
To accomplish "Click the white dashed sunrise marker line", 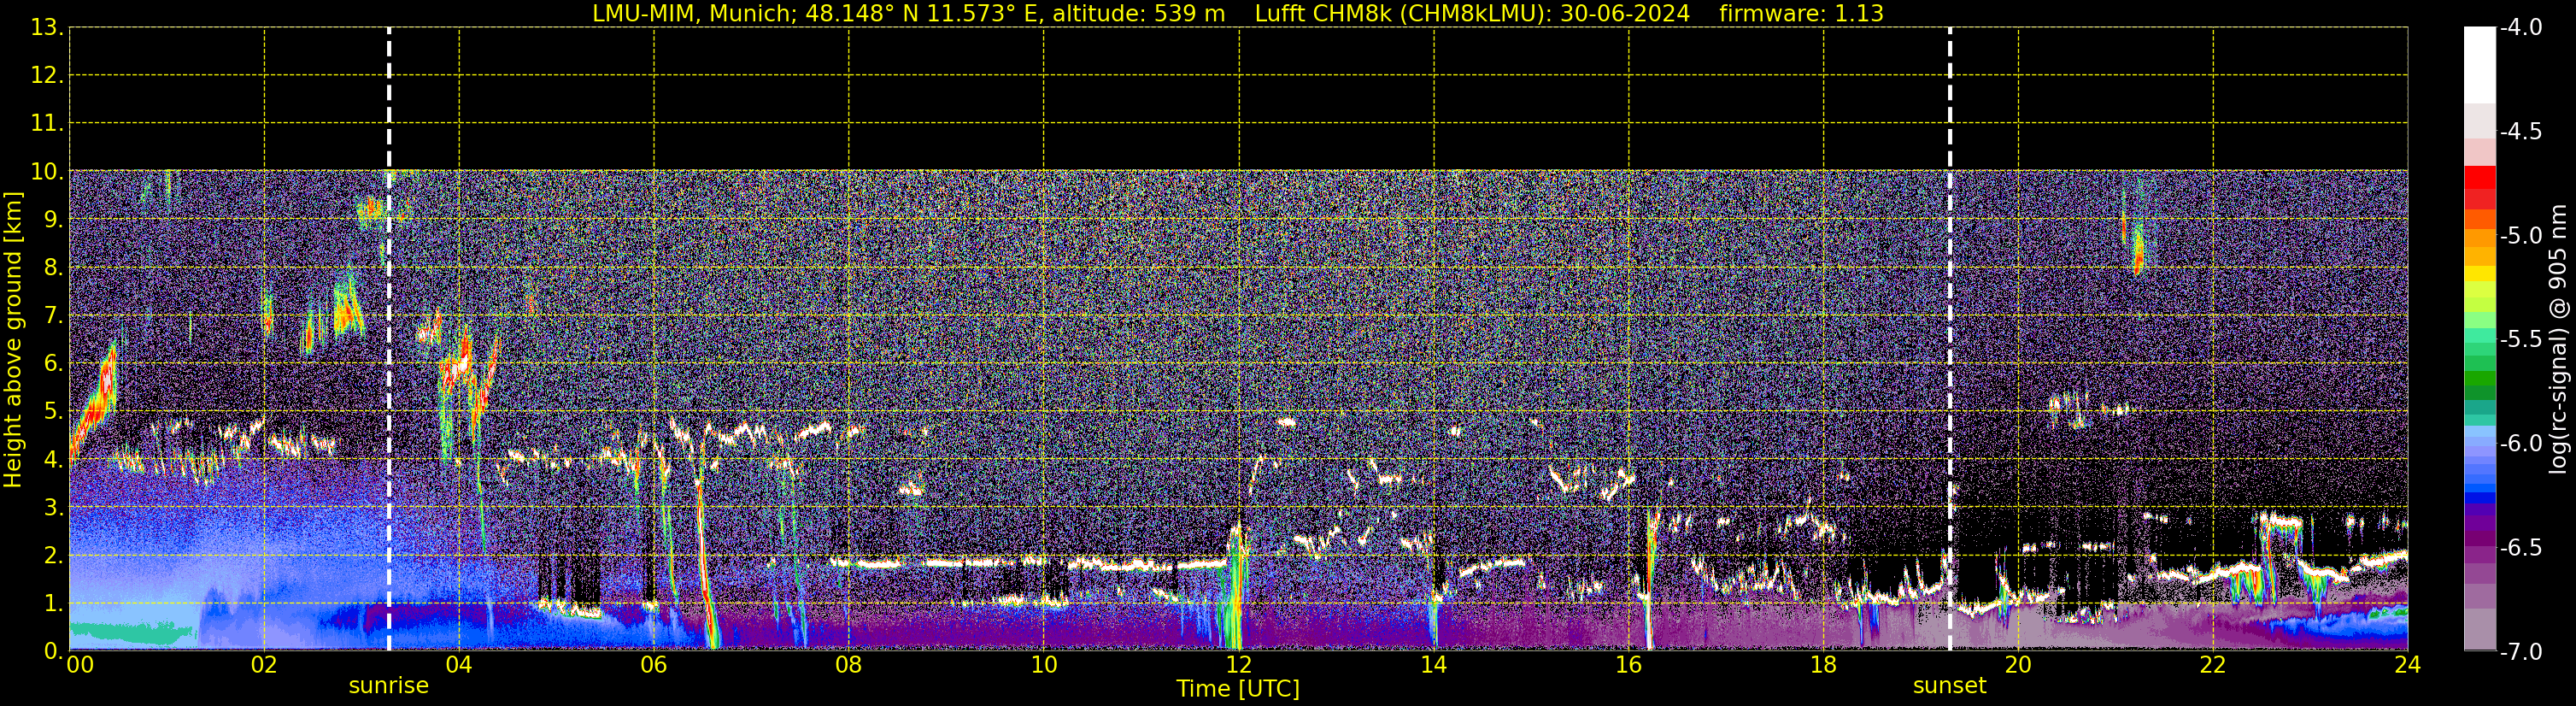I will [x=389, y=339].
